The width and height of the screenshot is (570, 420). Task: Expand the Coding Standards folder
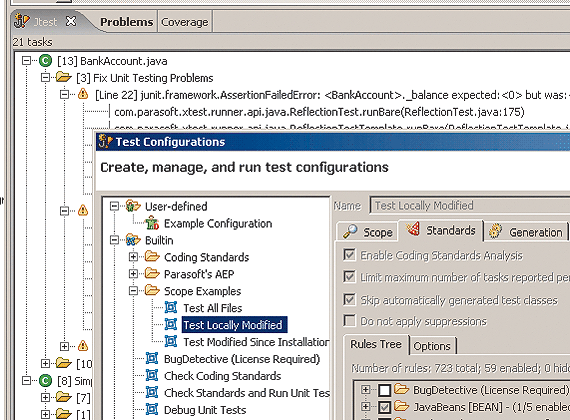coord(133,257)
